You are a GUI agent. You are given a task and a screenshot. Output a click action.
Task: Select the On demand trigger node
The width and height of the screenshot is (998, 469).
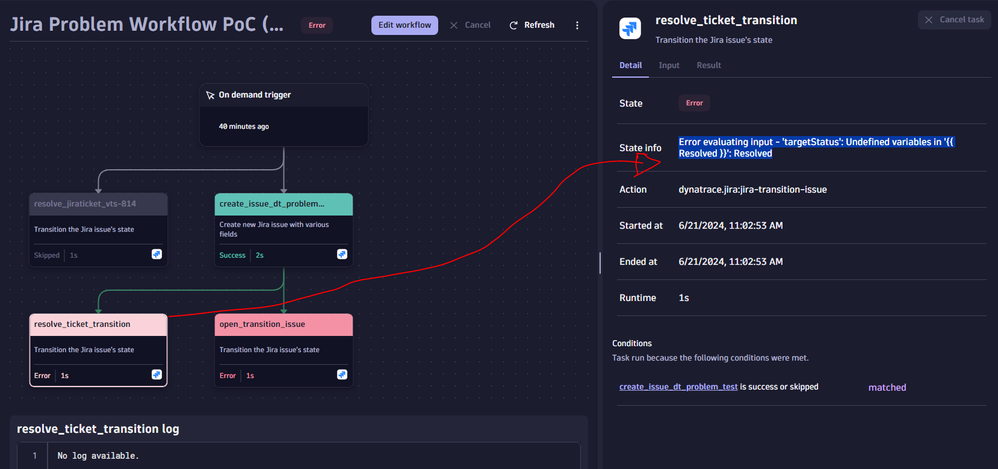(284, 113)
